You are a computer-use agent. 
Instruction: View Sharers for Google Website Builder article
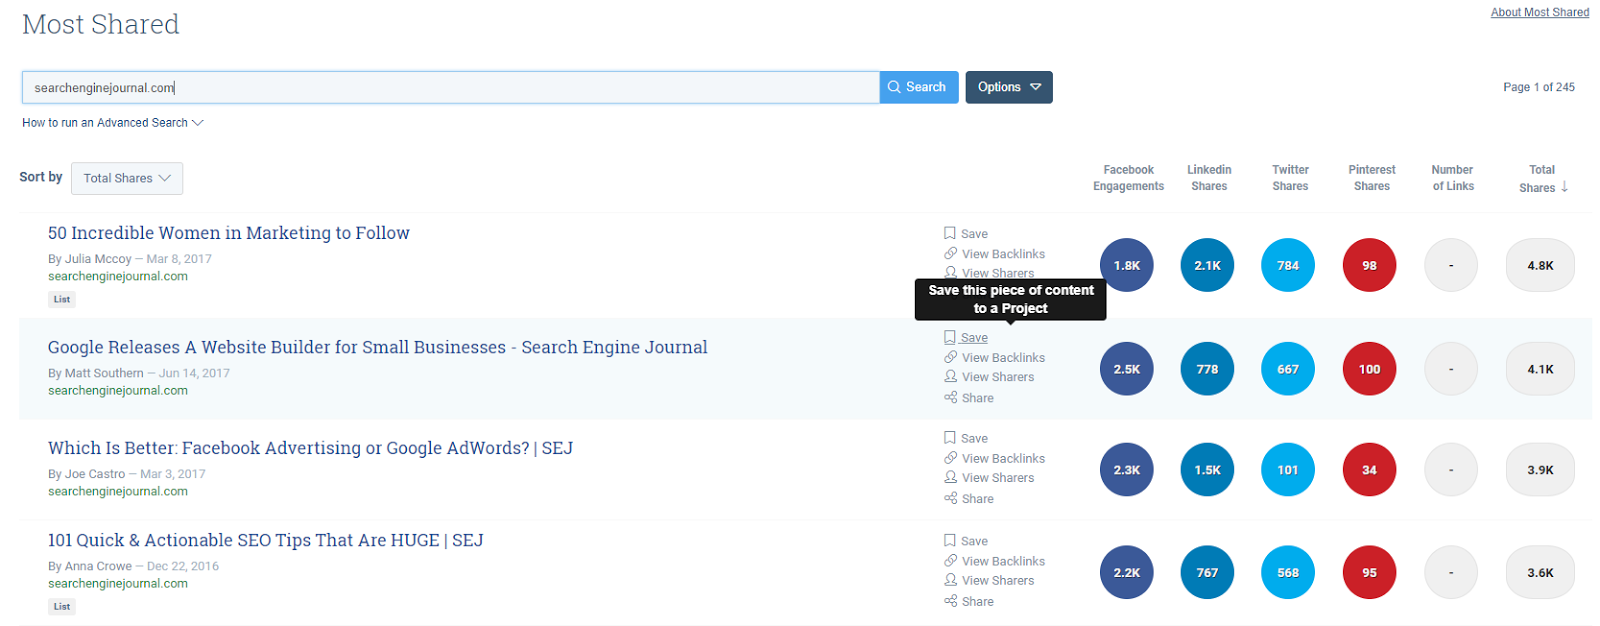[990, 377]
